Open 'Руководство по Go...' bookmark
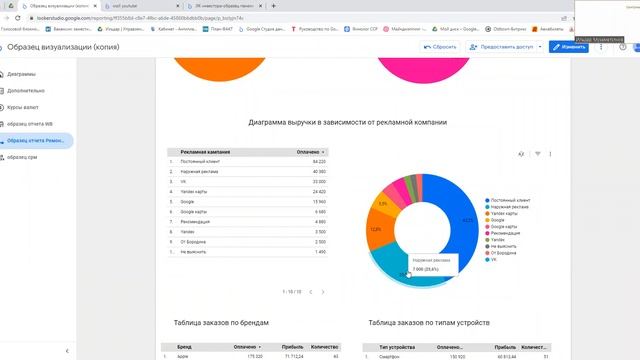The width and height of the screenshot is (640, 360). click(x=315, y=29)
